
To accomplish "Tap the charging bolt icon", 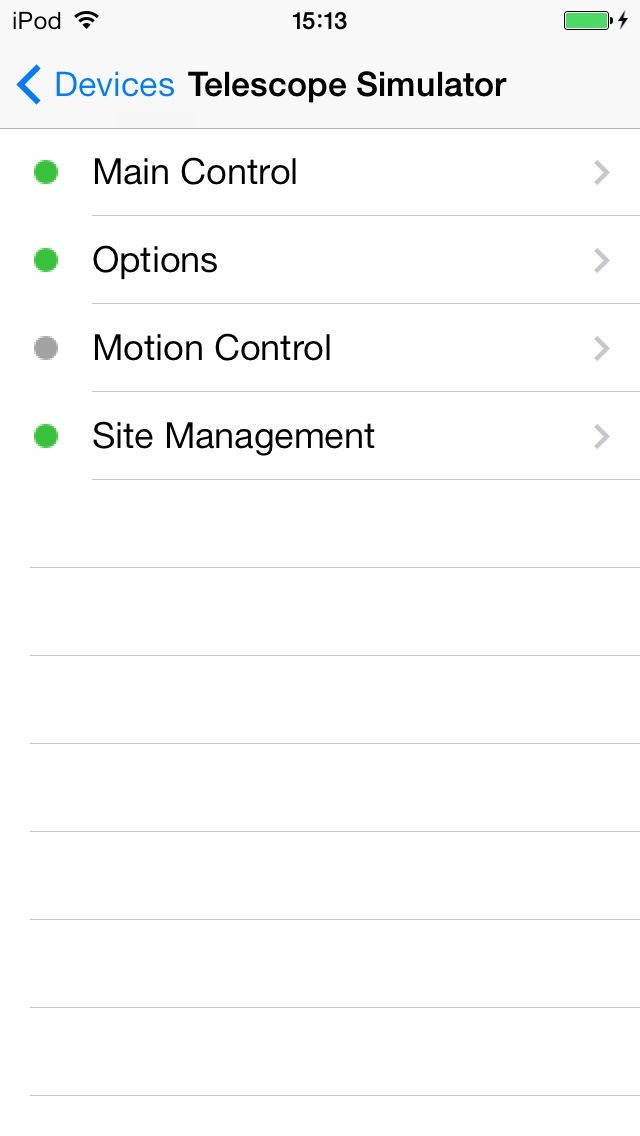I will point(623,21).
